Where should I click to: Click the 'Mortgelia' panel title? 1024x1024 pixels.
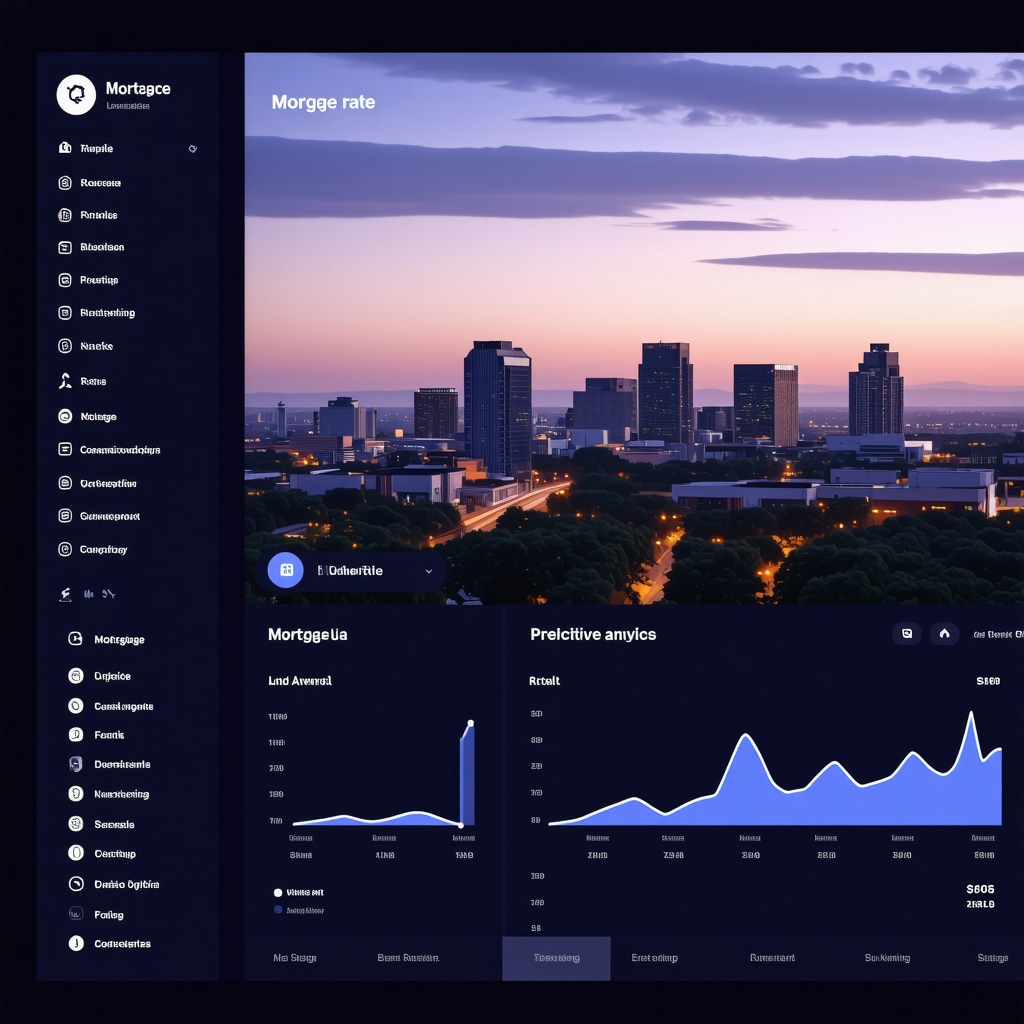[x=308, y=635]
